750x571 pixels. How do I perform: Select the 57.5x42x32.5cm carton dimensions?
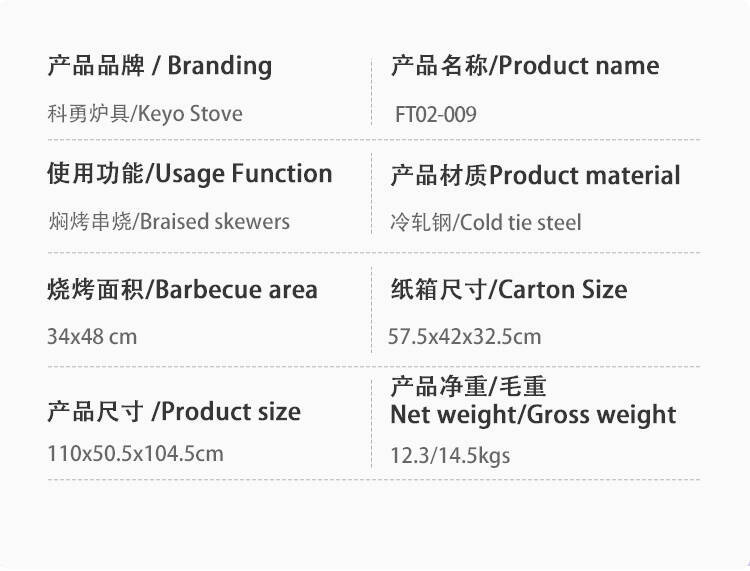(464, 337)
